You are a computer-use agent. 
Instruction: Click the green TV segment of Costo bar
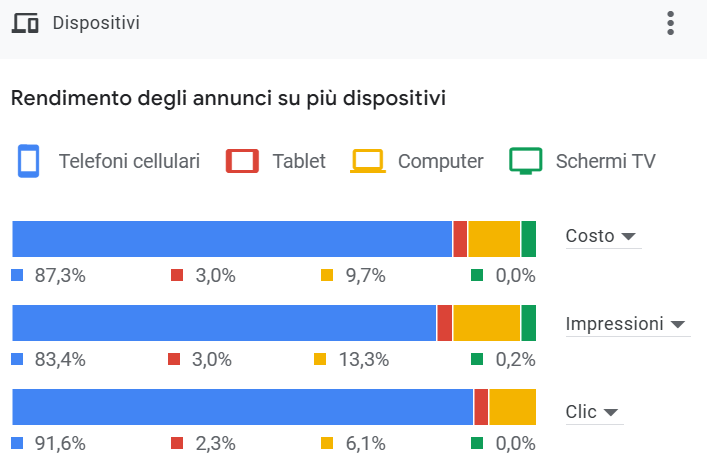(x=529, y=239)
